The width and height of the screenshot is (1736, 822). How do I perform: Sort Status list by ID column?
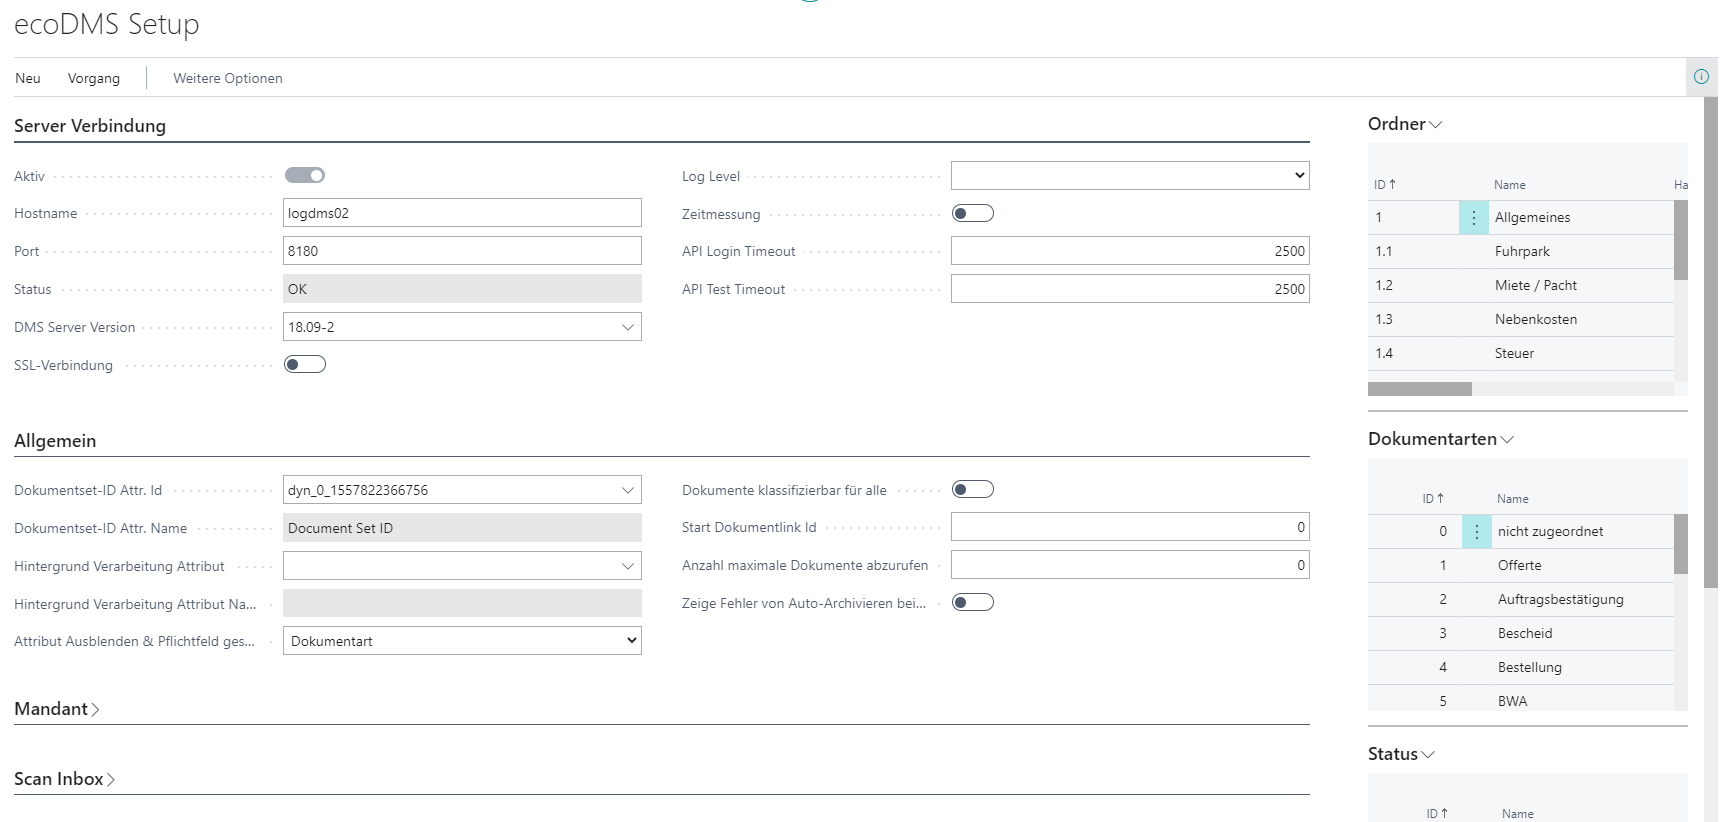[1437, 814]
